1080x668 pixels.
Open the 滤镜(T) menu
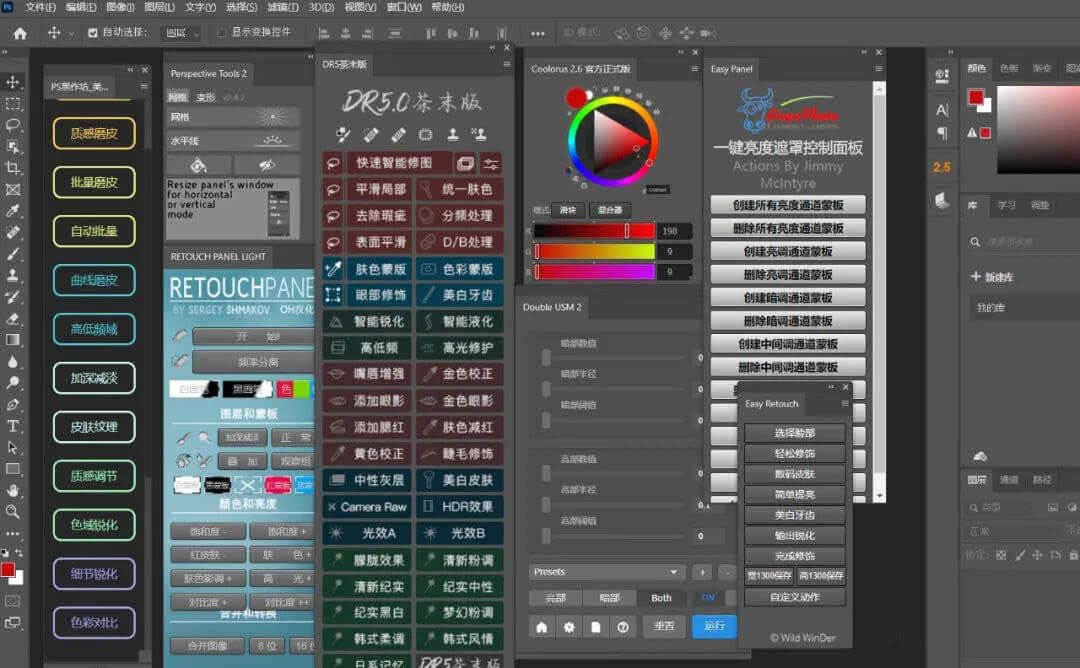pyautogui.click(x=283, y=7)
